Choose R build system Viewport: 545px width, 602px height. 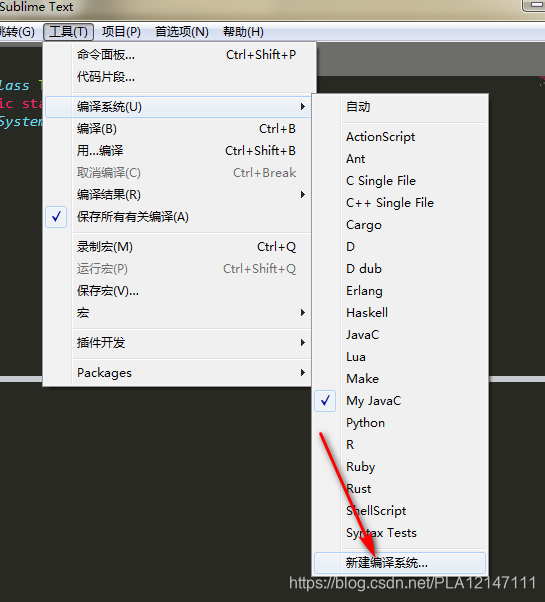[x=400, y=445]
